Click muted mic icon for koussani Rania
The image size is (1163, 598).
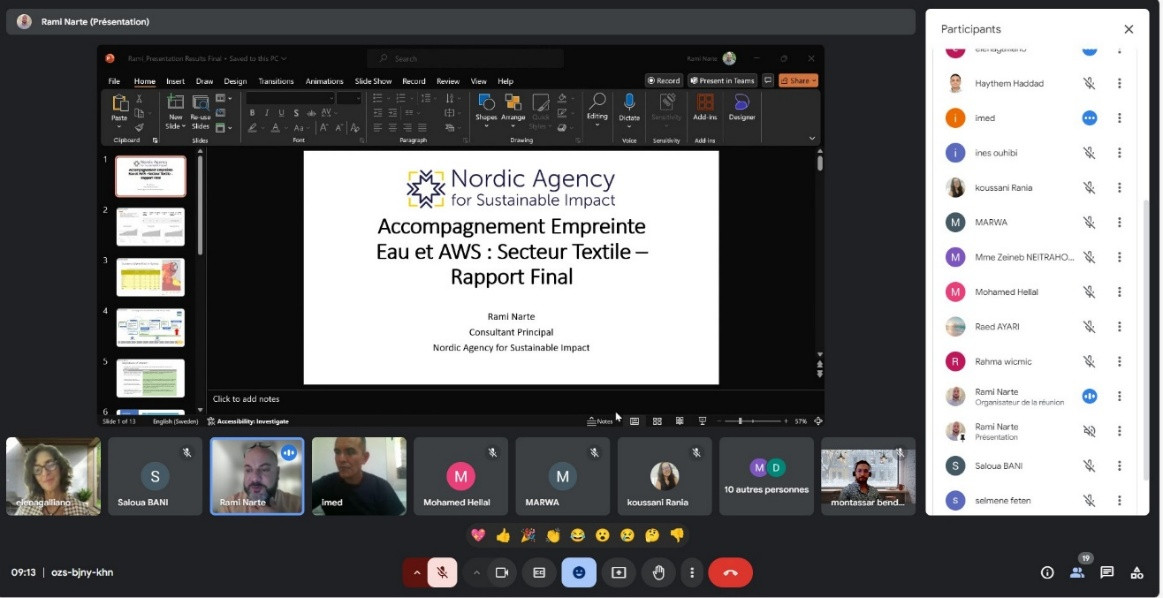[1089, 188]
